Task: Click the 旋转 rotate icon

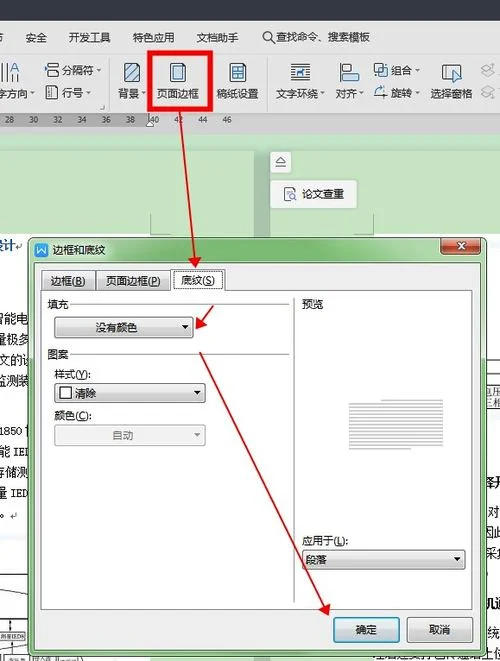Action: [x=380, y=91]
